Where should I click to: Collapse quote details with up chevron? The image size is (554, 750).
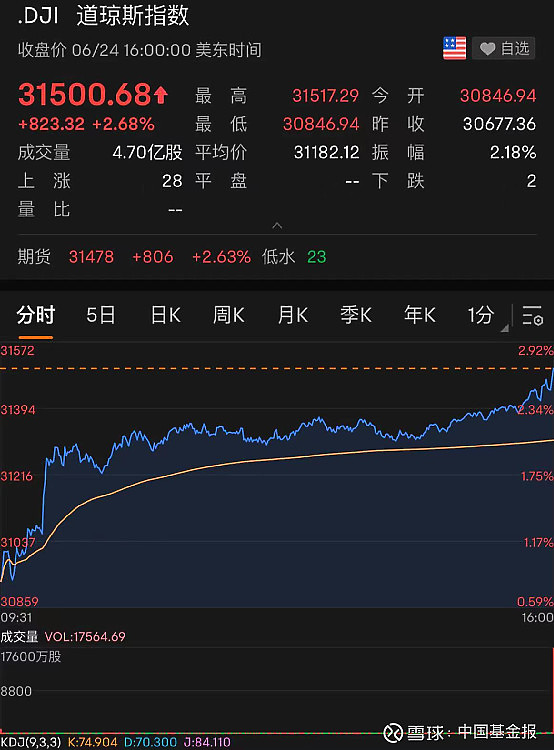277,225
